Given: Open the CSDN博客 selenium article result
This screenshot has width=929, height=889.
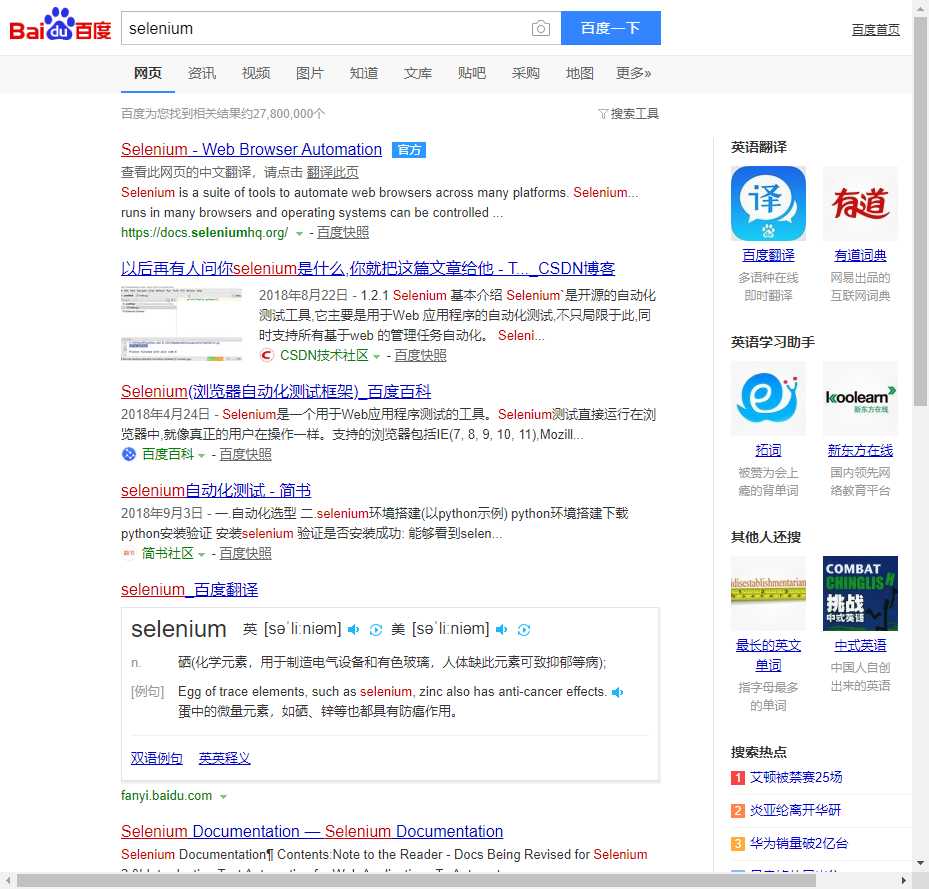Looking at the screenshot, I should [368, 268].
